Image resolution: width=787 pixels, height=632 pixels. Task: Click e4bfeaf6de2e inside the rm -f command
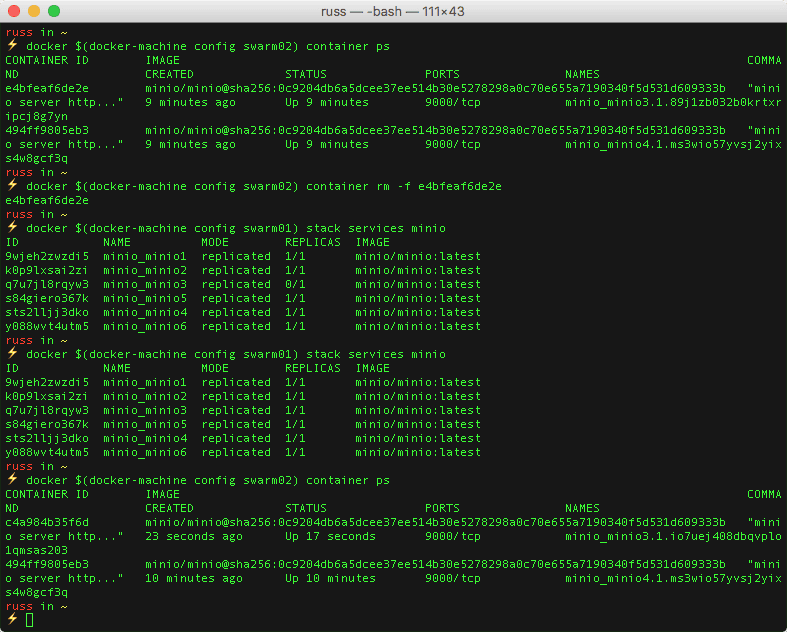(460, 186)
